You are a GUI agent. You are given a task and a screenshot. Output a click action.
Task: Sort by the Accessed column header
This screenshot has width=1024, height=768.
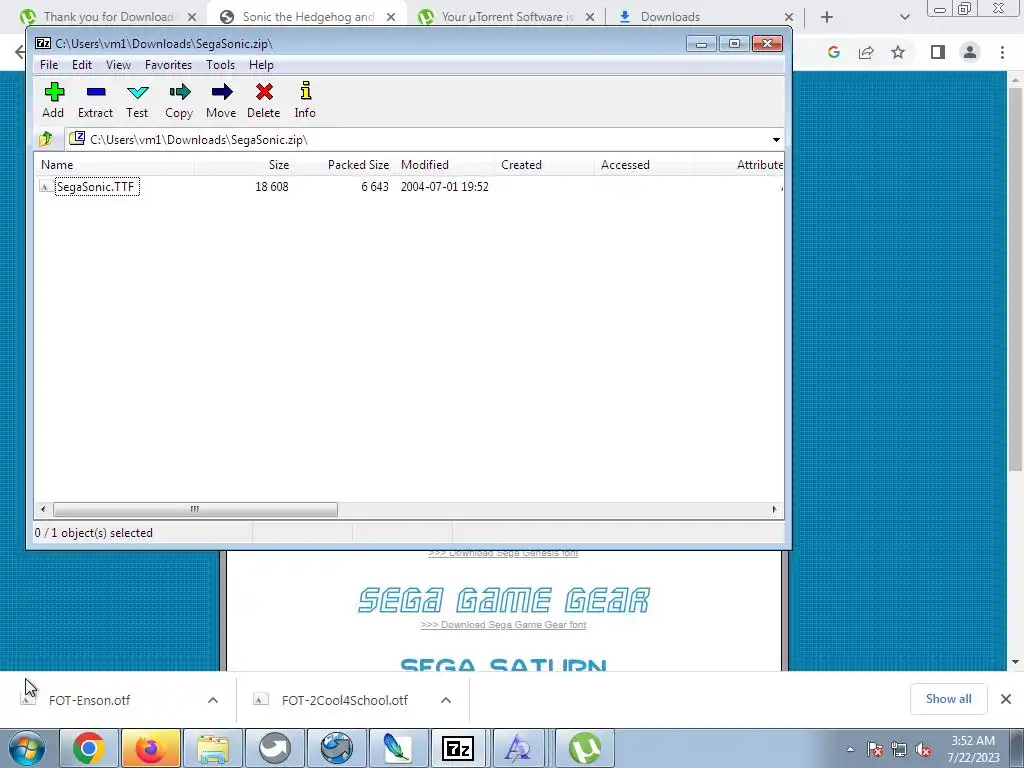pos(644,165)
